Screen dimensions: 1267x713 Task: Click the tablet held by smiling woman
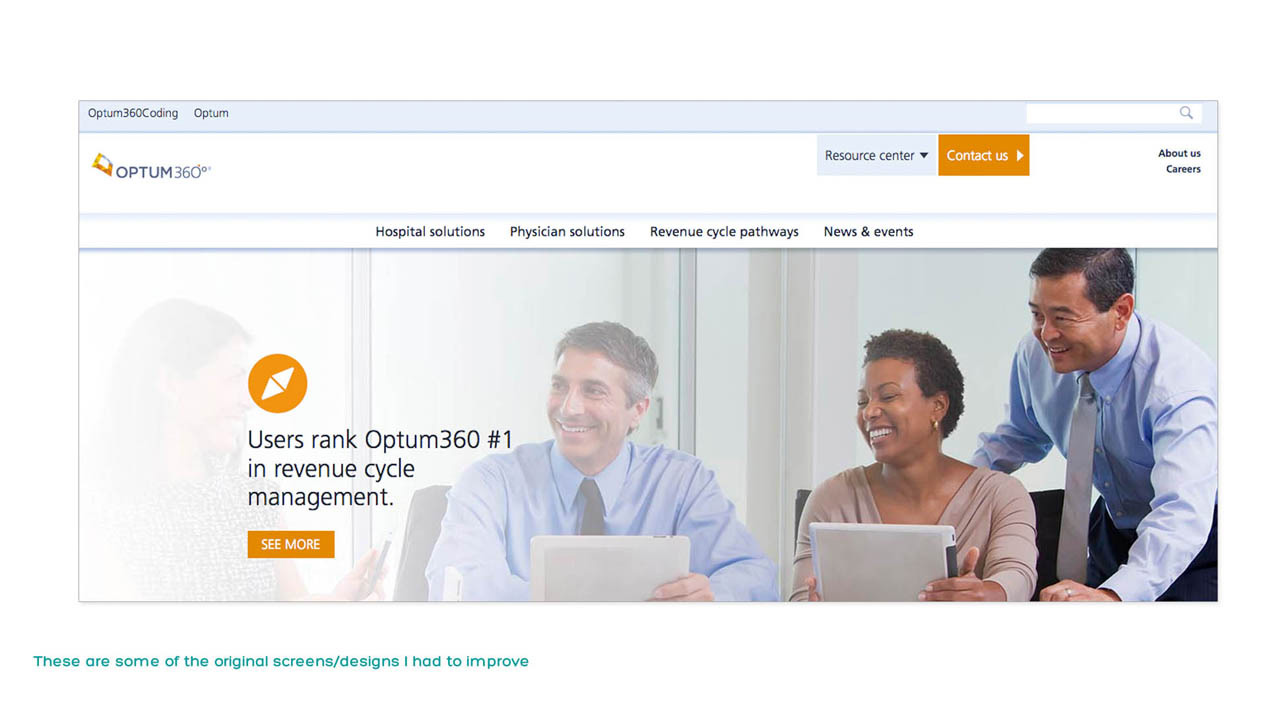pos(882,561)
